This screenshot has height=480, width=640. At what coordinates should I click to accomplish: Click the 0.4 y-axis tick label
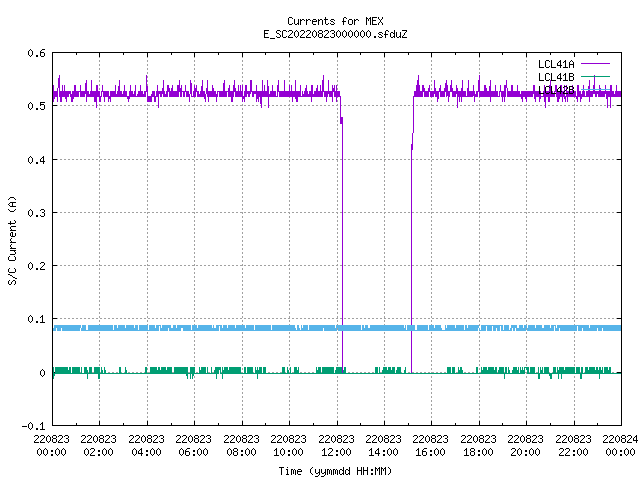pyautogui.click(x=36, y=160)
